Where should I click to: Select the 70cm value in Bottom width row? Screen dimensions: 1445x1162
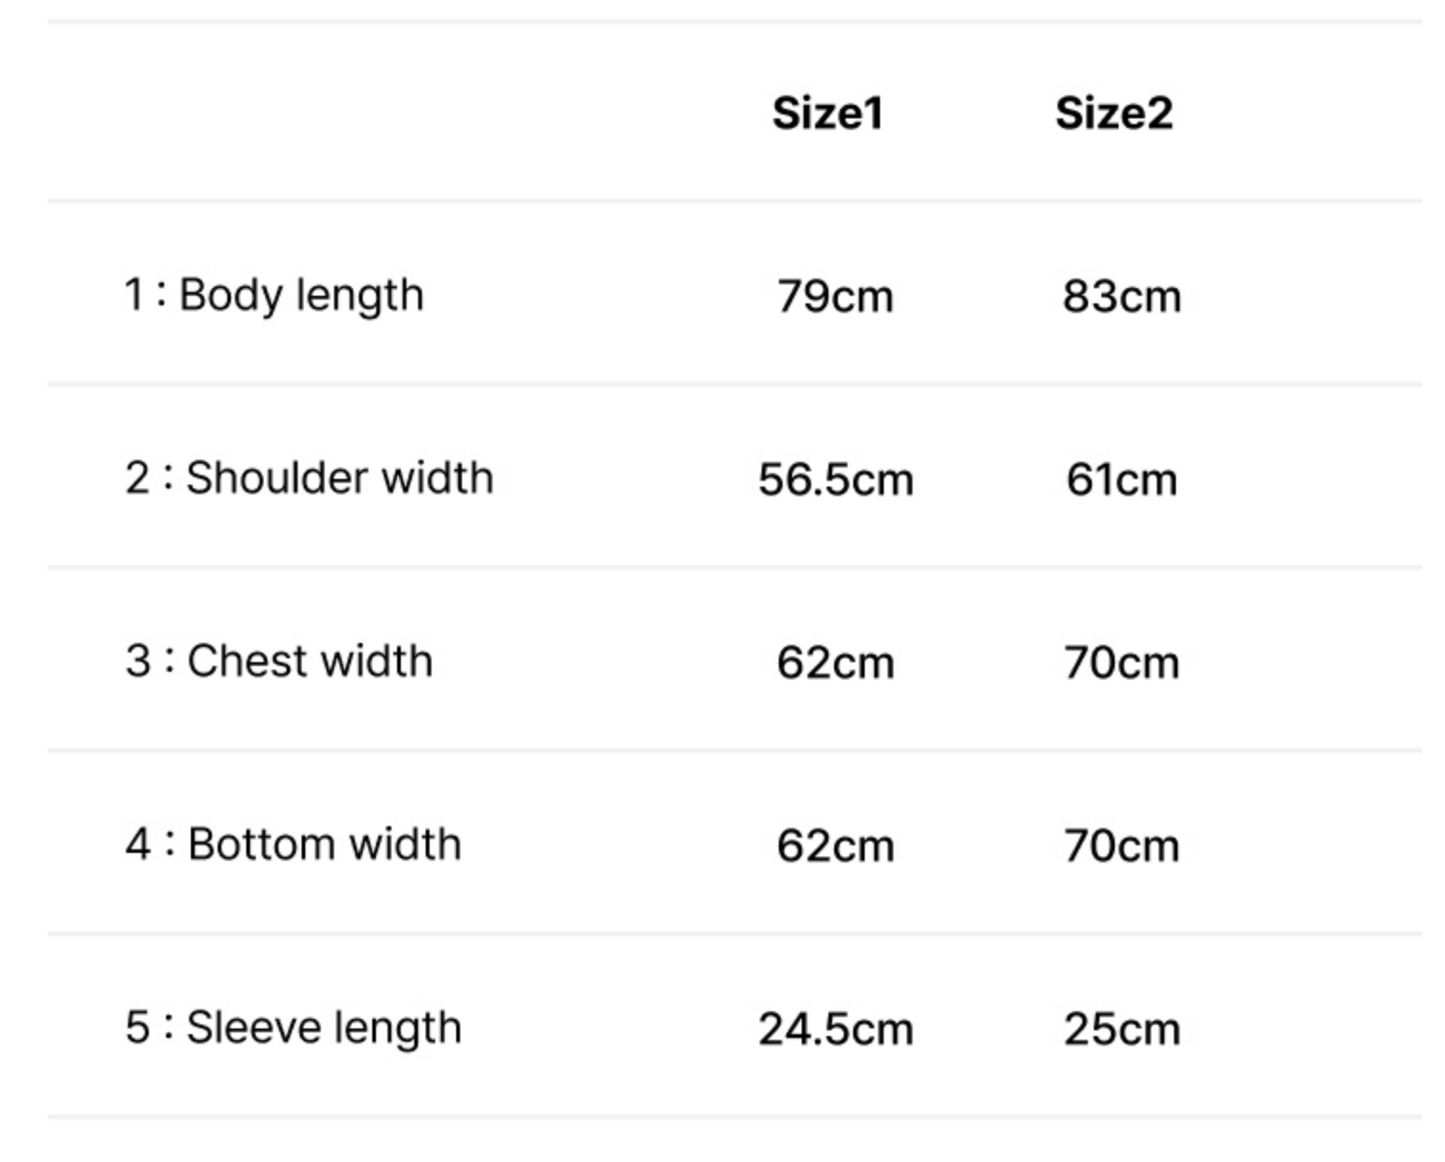pyautogui.click(x=1121, y=846)
